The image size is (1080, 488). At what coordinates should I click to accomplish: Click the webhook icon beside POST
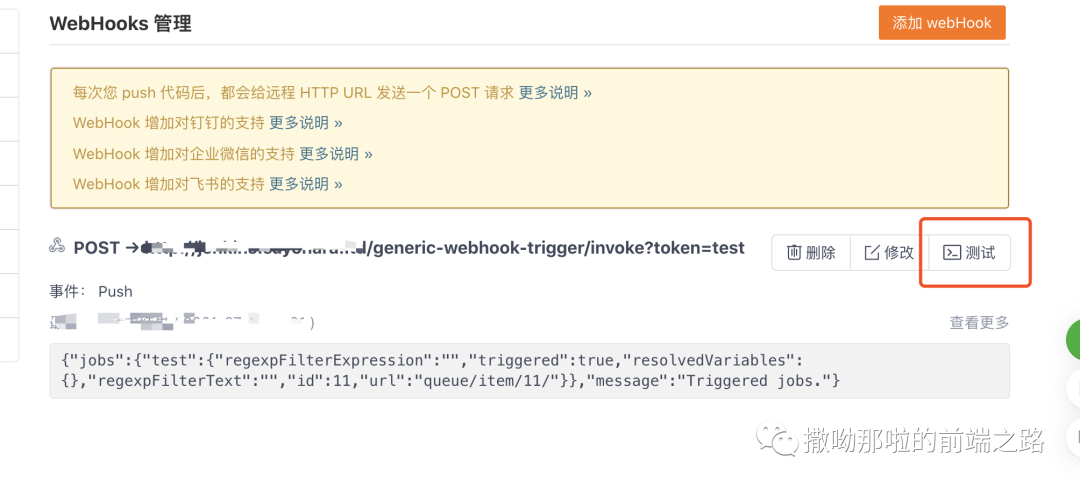pos(57,247)
